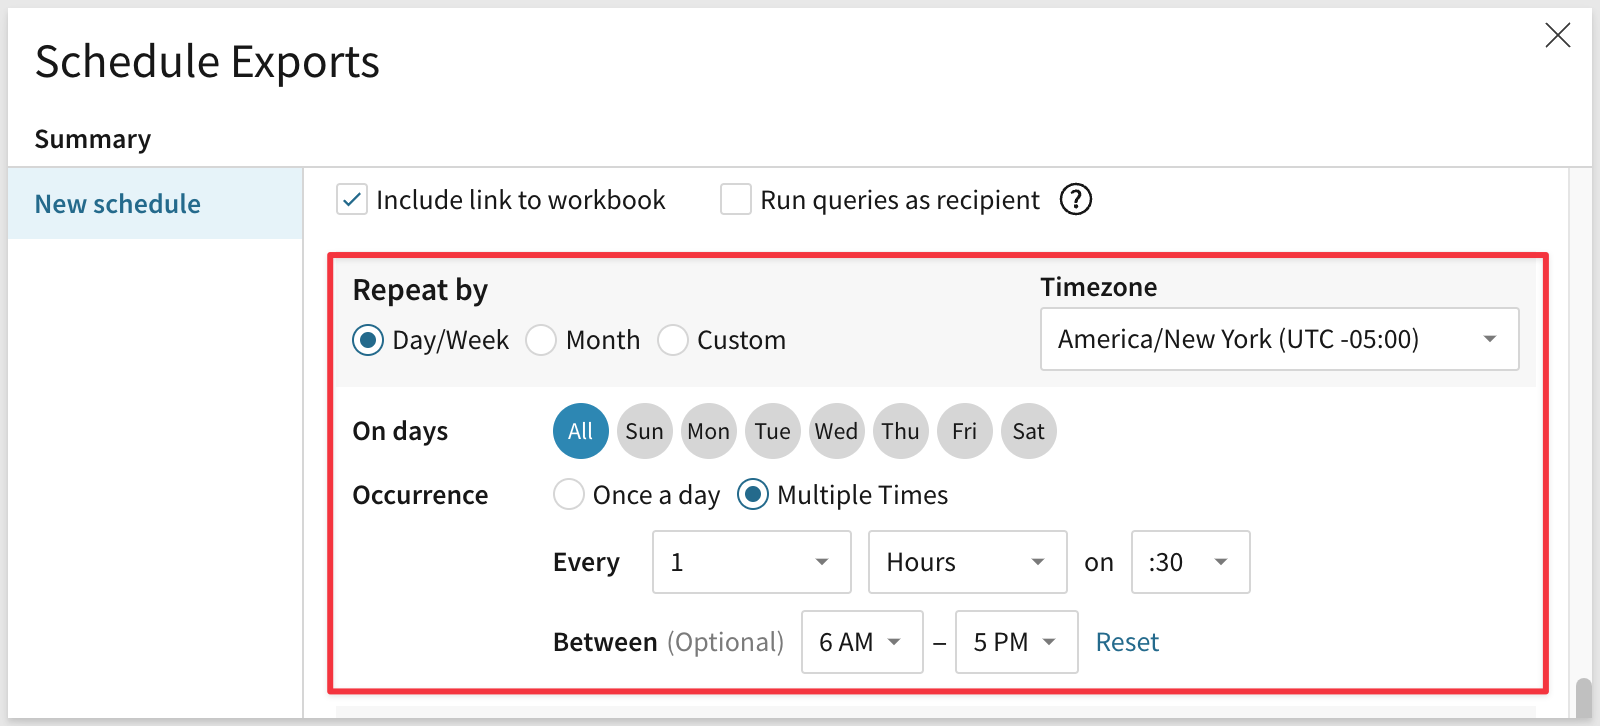Close the Schedule Exports dialog
Viewport: 1600px width, 726px height.
pyautogui.click(x=1557, y=36)
